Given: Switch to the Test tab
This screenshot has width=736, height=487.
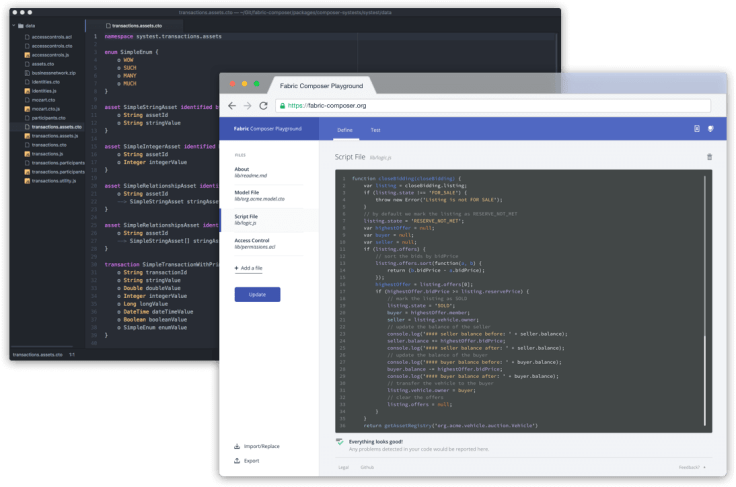Looking at the screenshot, I should click(x=375, y=130).
